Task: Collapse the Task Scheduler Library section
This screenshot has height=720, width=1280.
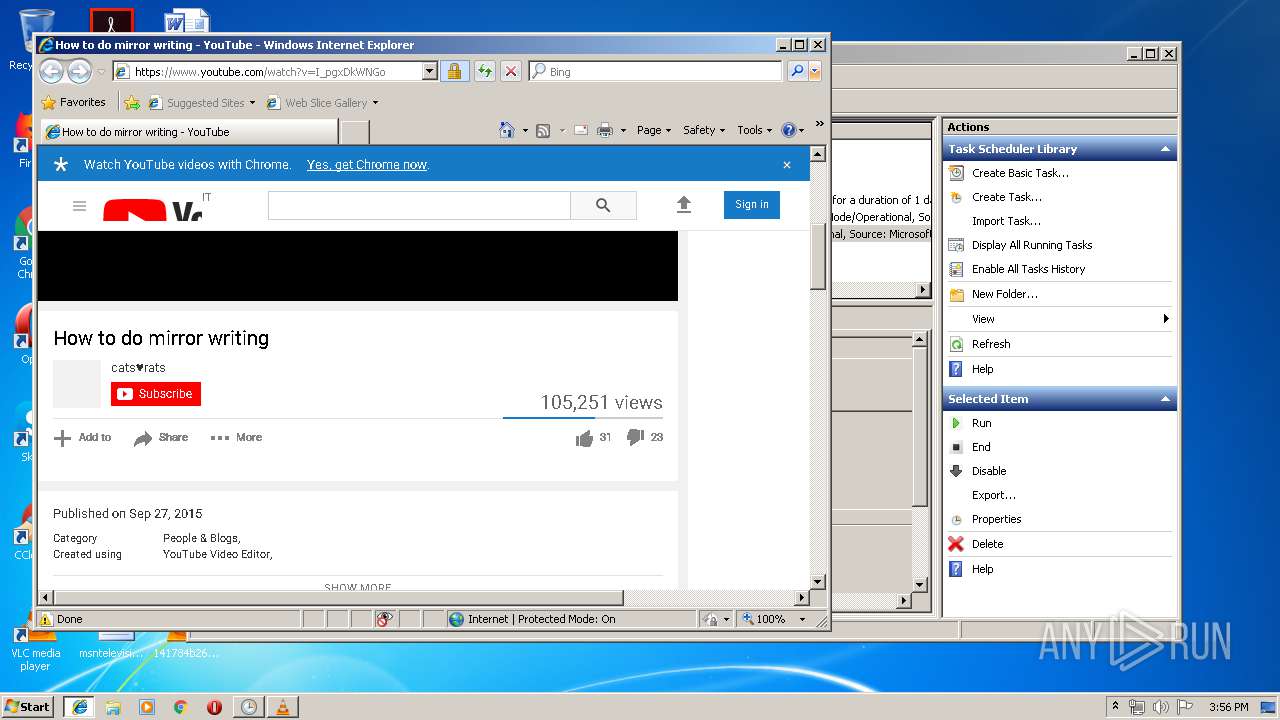Action: tap(1165, 149)
